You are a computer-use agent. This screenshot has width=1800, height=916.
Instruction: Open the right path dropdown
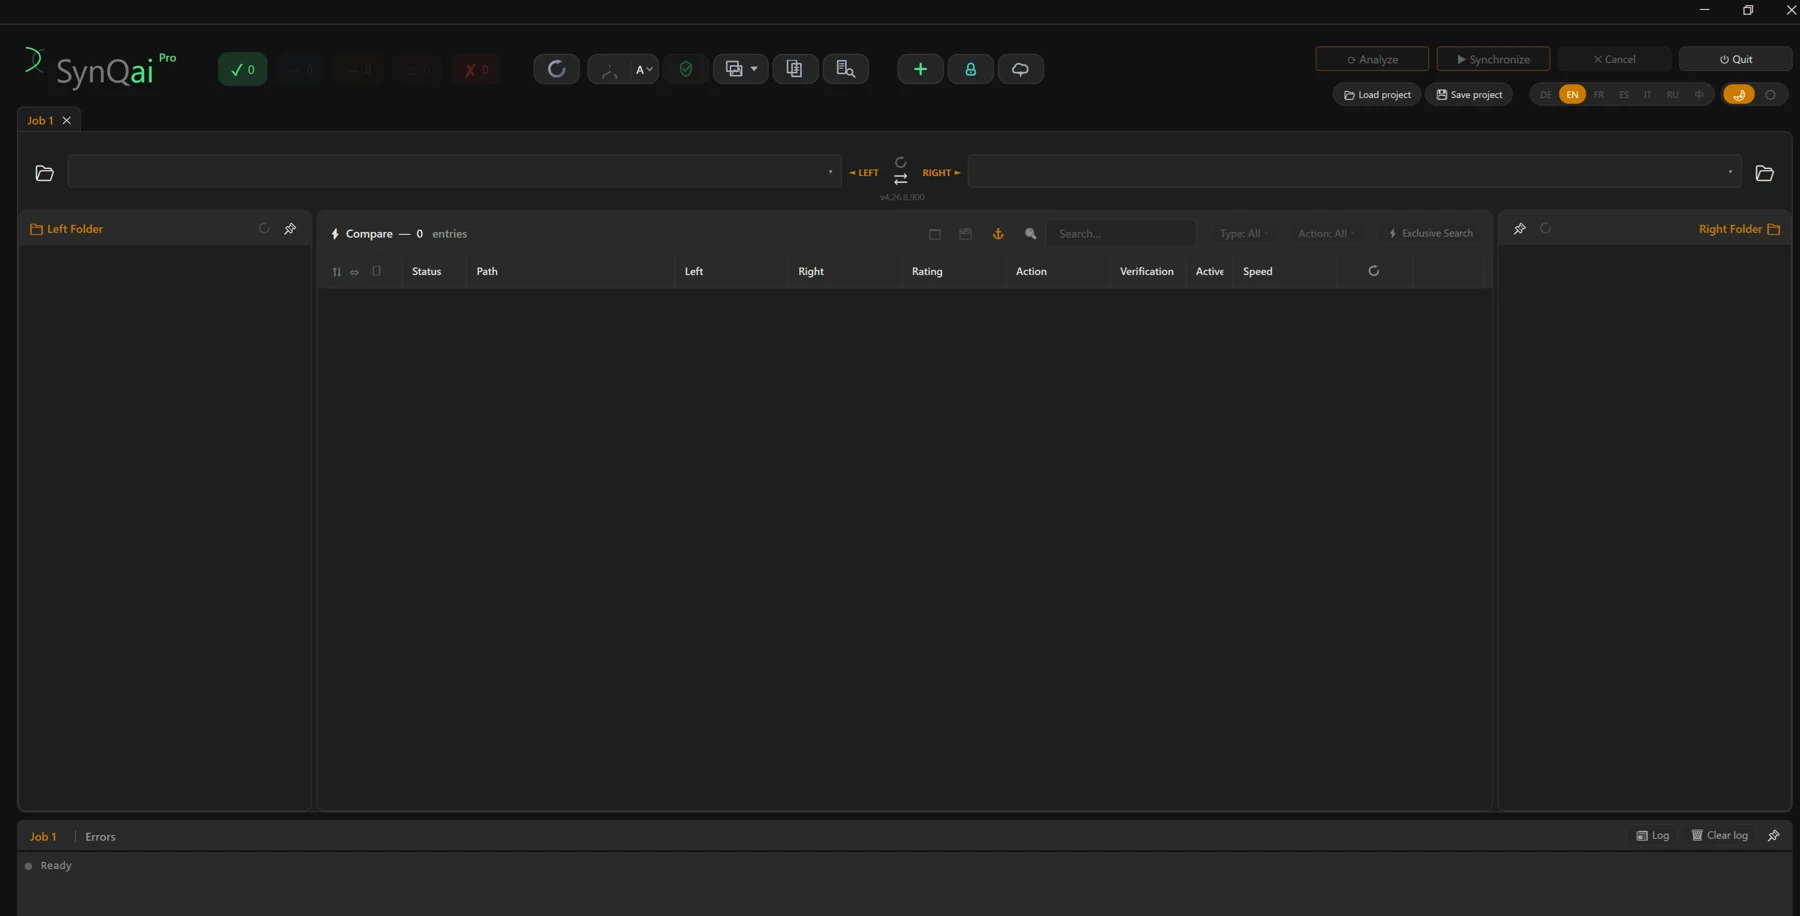(1730, 172)
